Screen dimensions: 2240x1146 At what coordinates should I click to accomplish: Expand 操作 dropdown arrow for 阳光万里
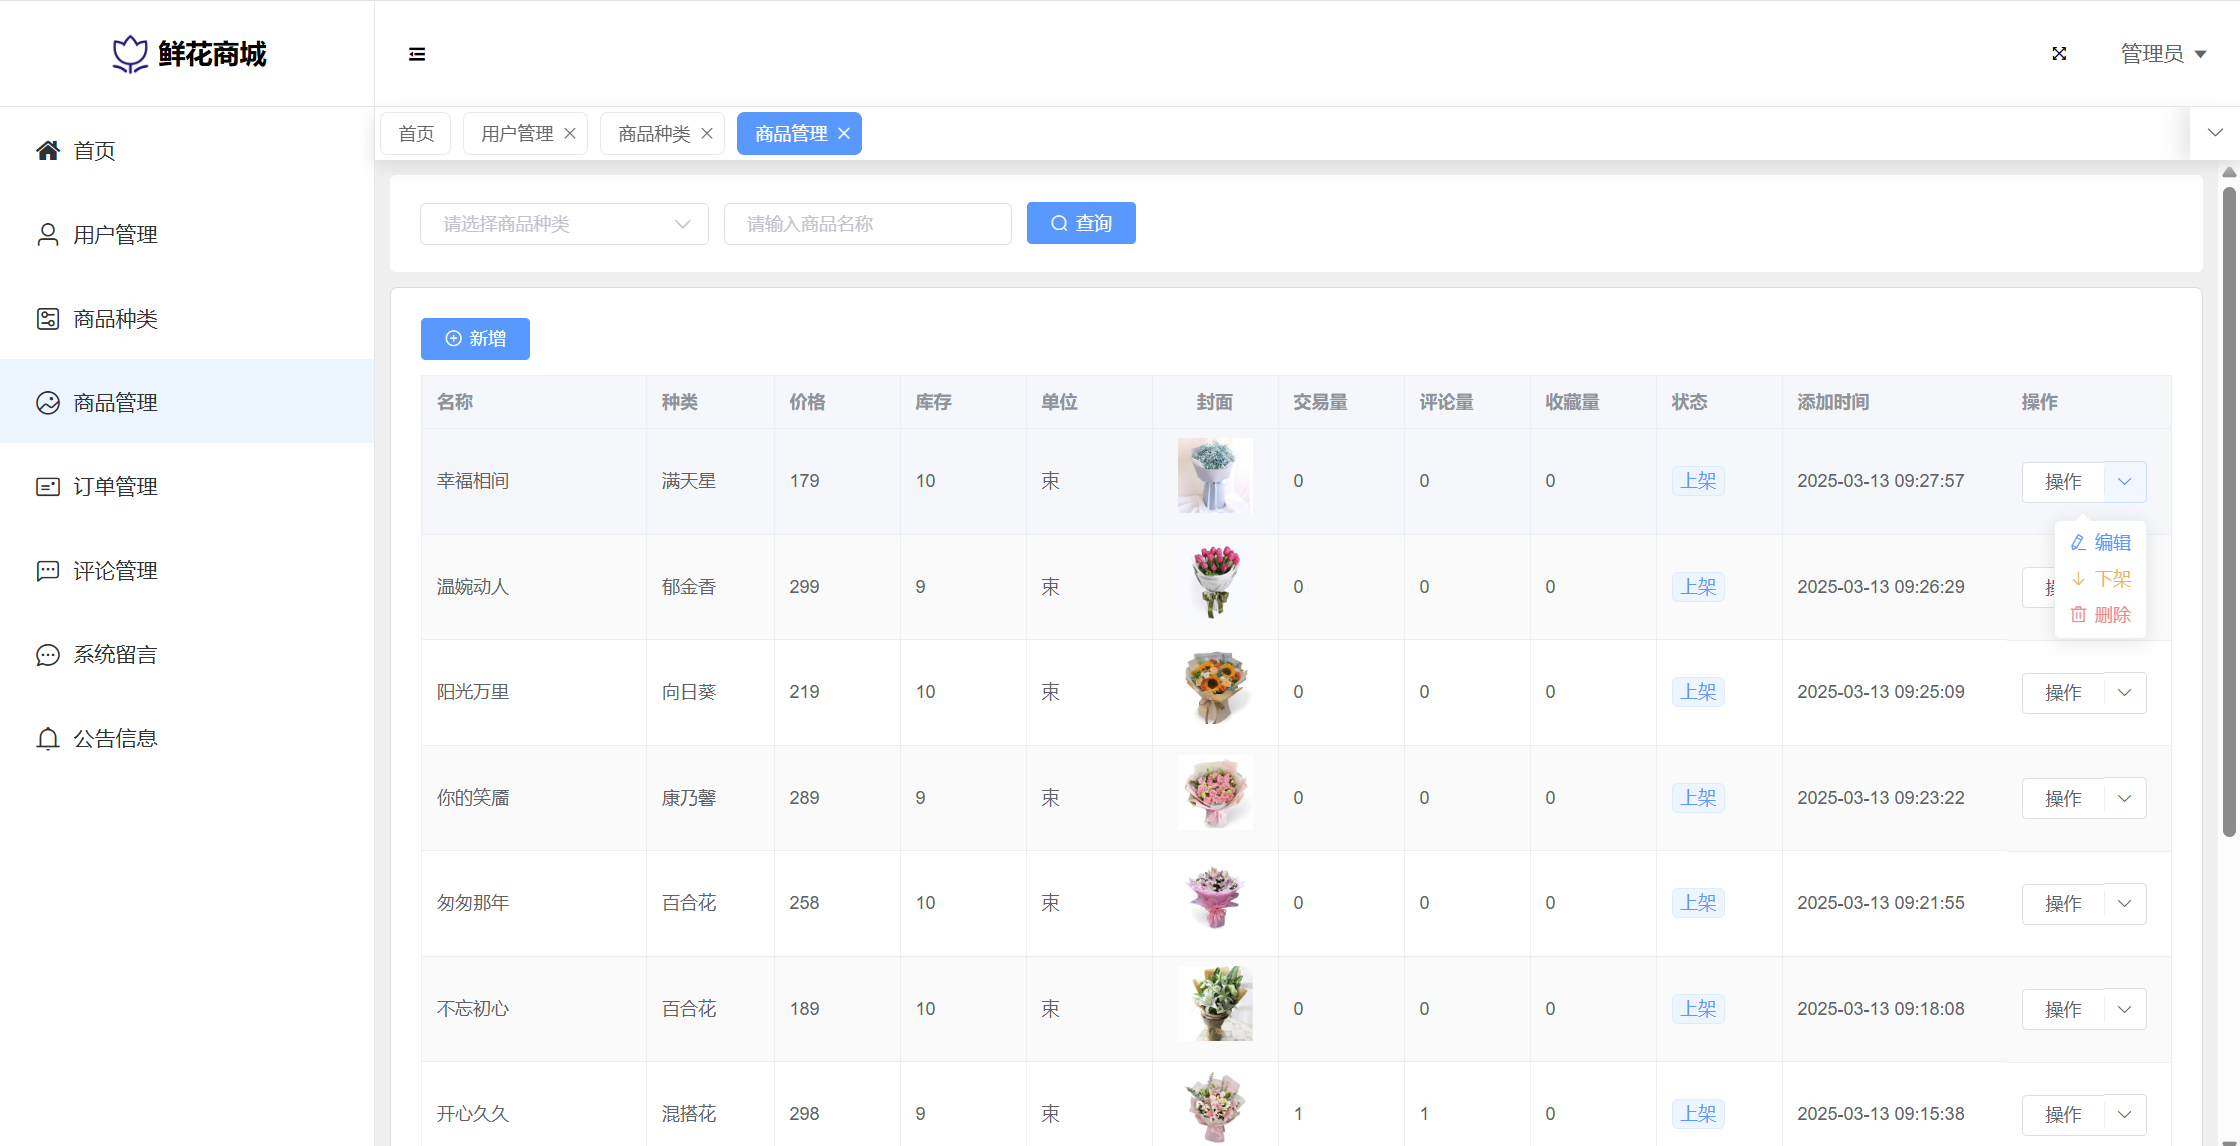point(2125,693)
